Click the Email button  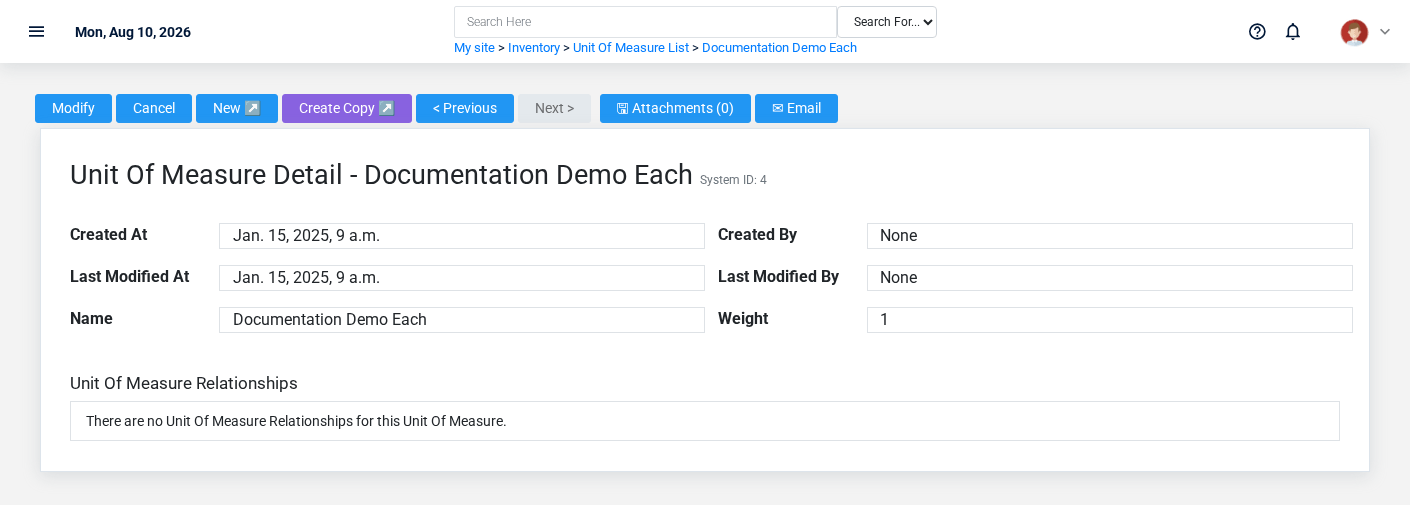click(x=796, y=108)
